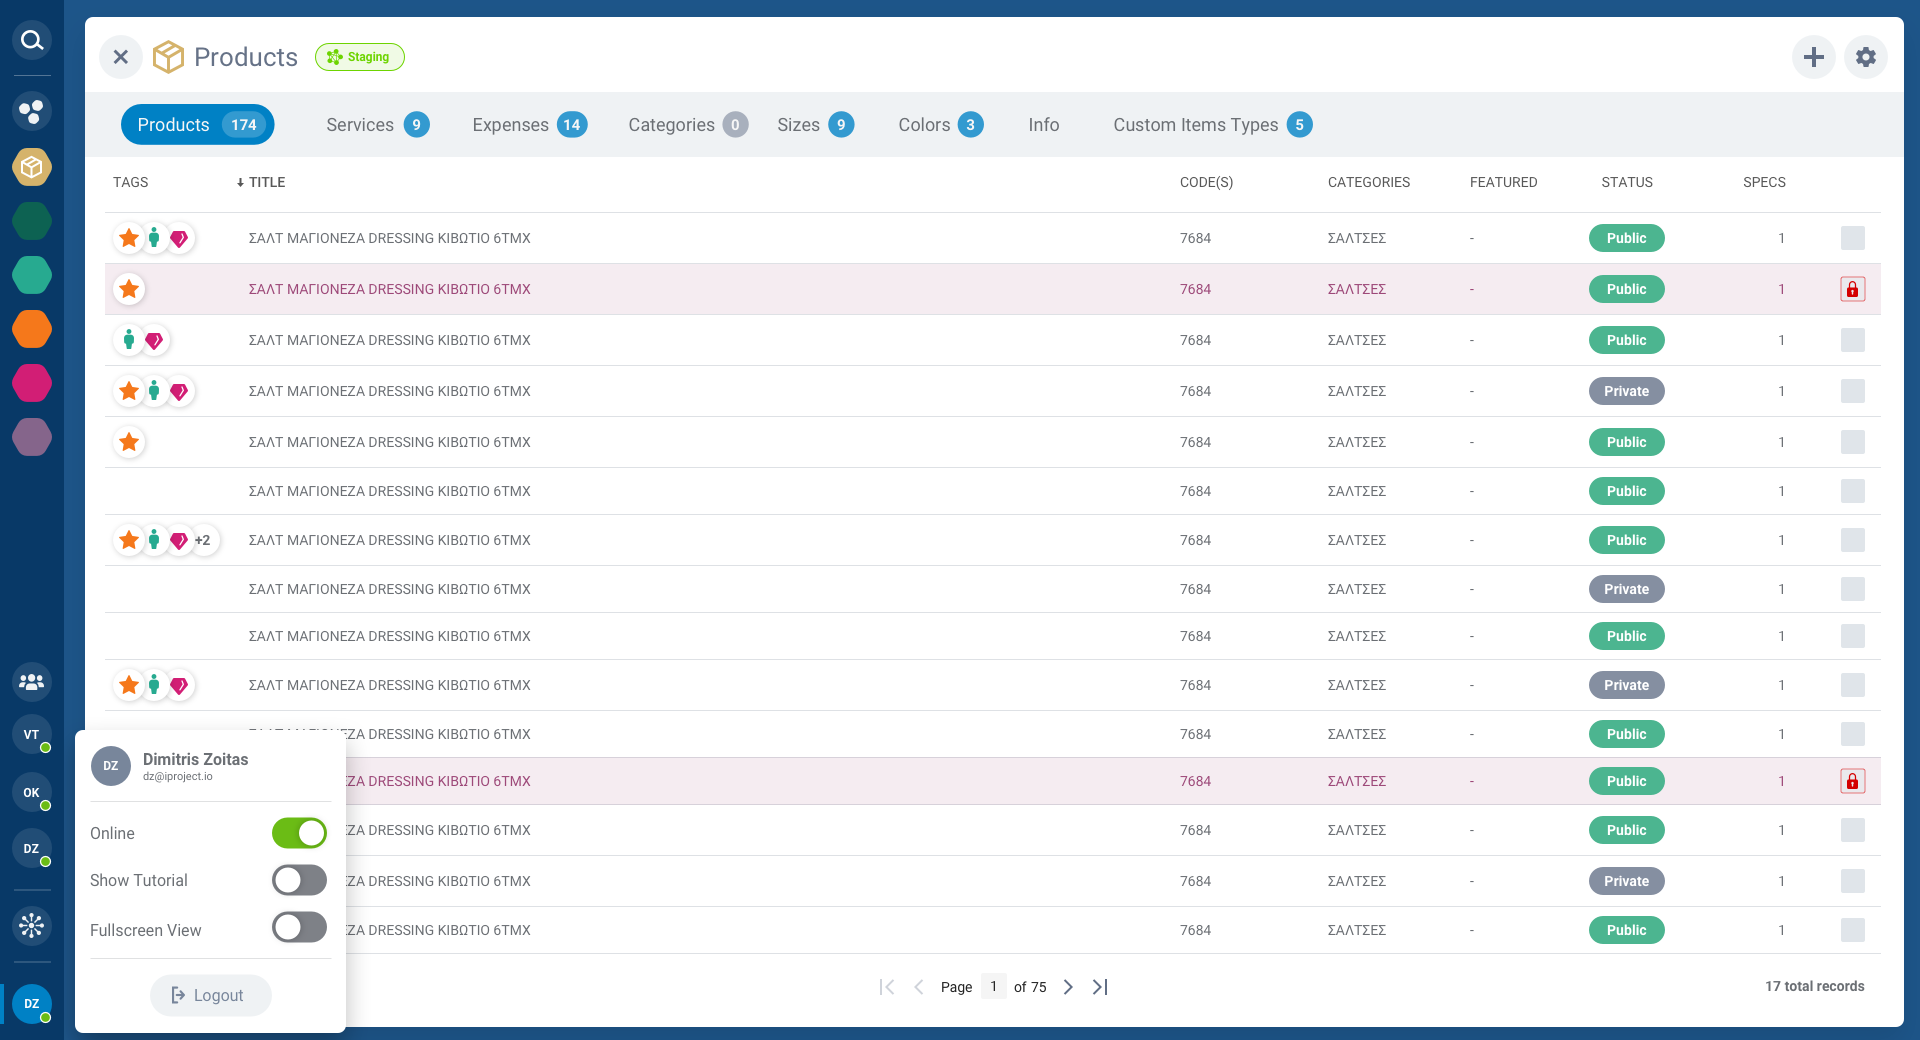Click the green Staging badge

point(359,57)
